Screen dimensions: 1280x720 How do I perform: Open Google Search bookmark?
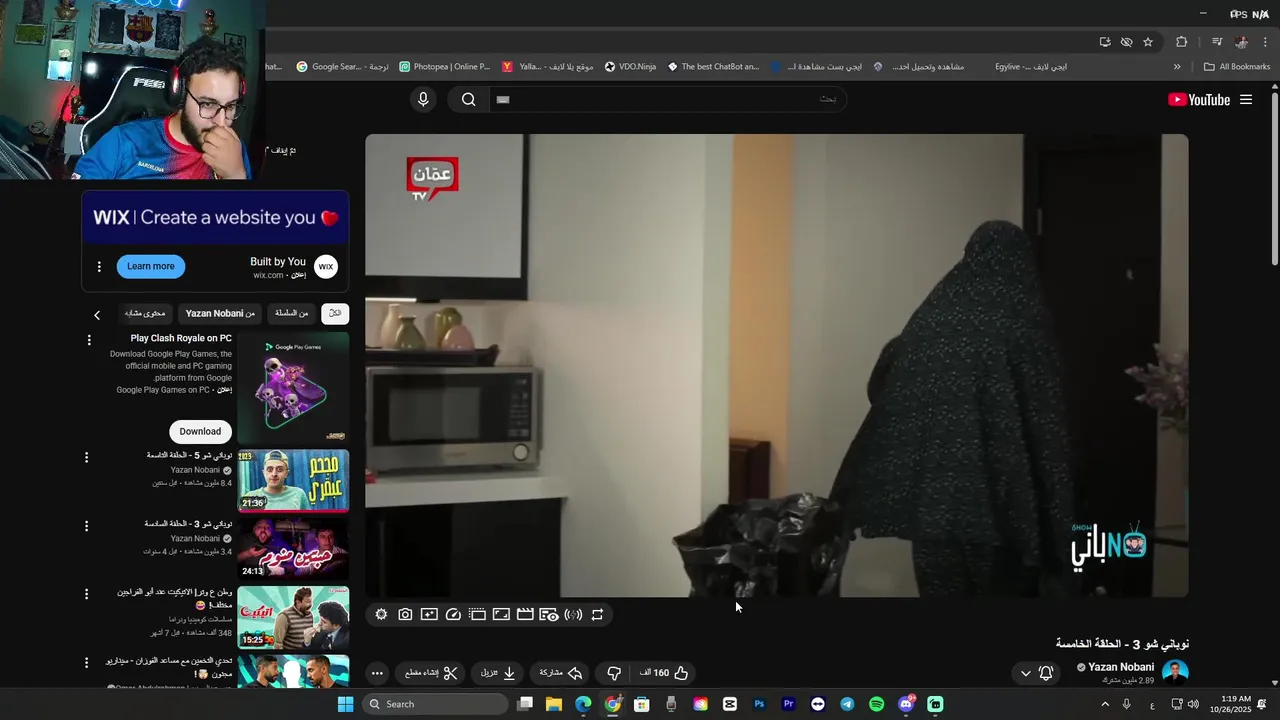coord(342,67)
